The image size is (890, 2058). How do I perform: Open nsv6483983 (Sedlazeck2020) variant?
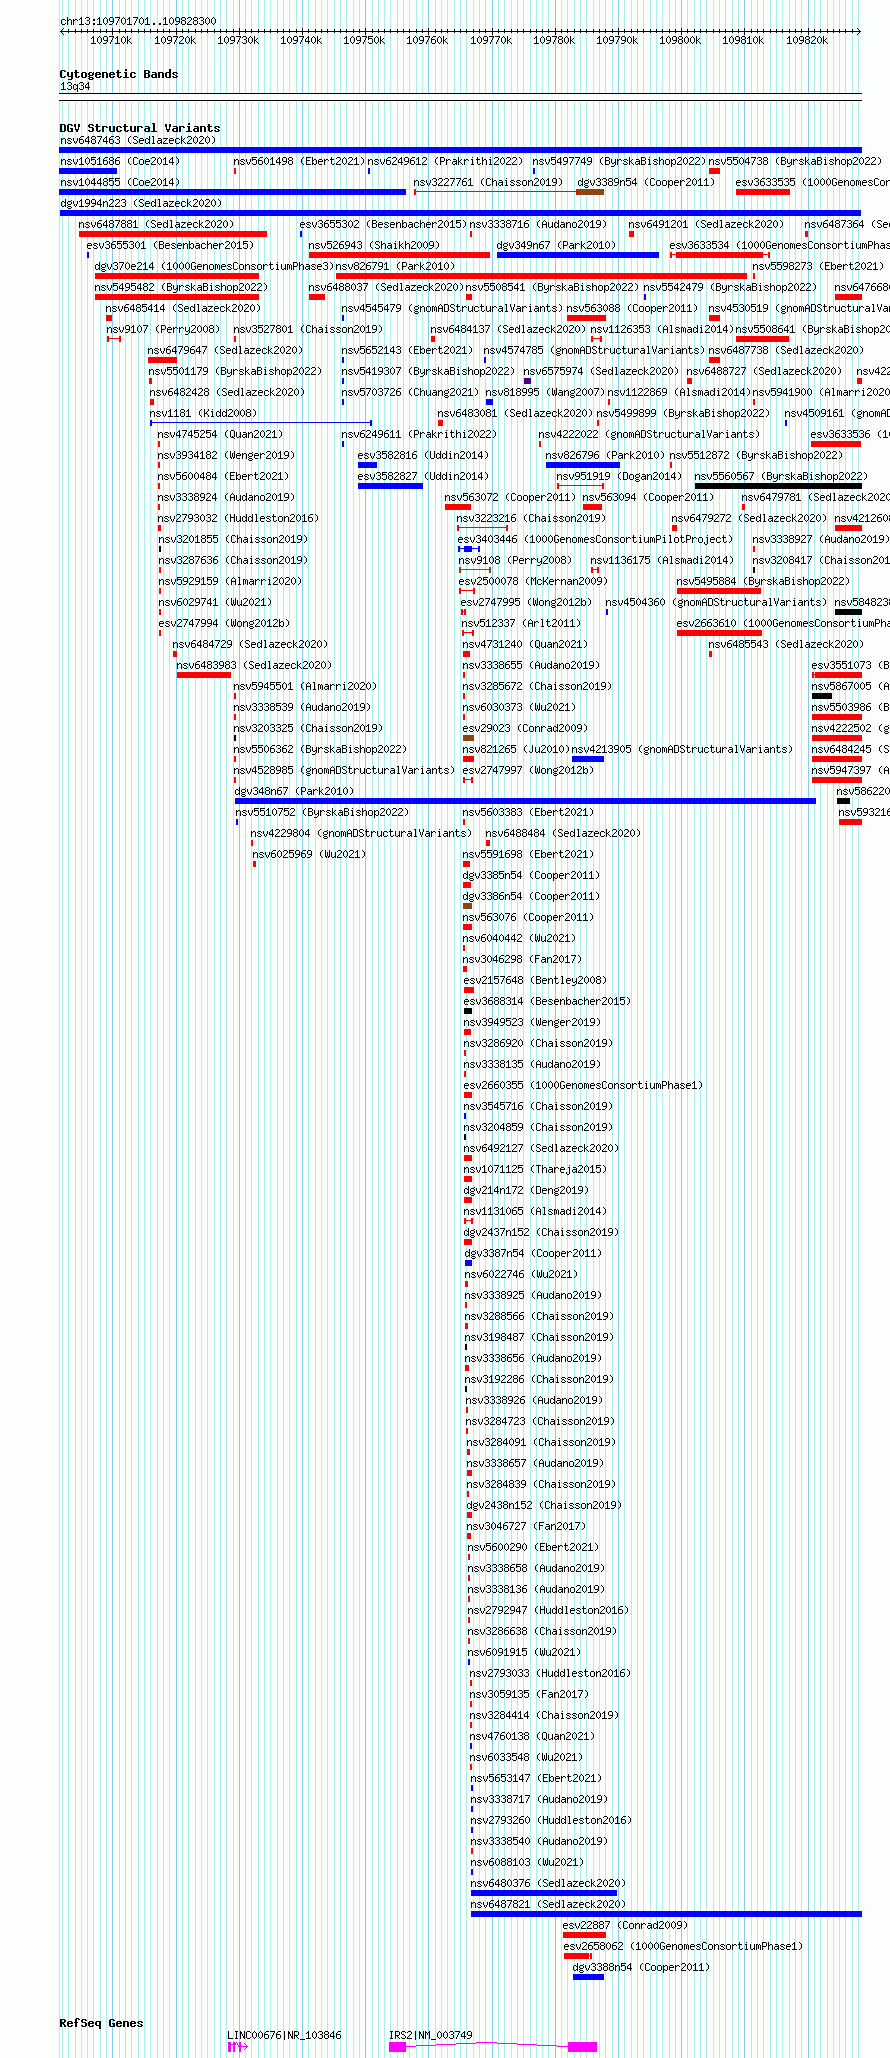click(254, 665)
